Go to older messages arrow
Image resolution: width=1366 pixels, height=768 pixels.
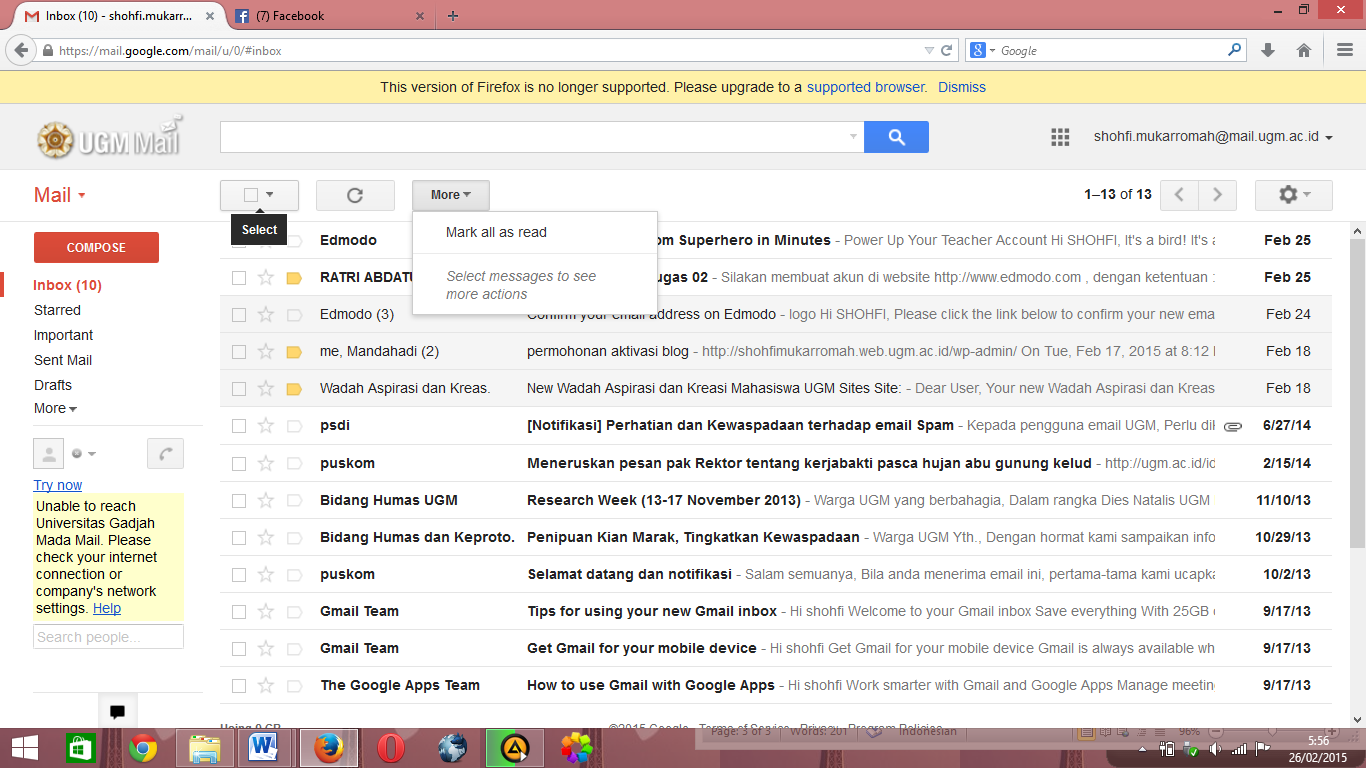(1217, 195)
